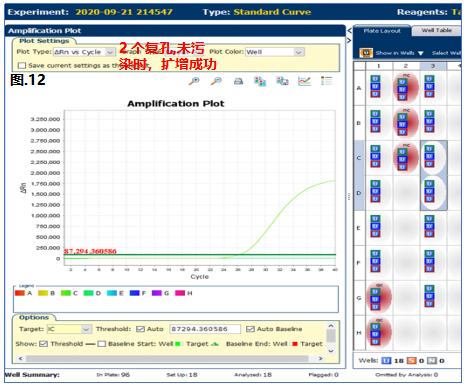The image size is (467, 389).
Task: Click the Show in Wells icon
Action: (x=366, y=53)
